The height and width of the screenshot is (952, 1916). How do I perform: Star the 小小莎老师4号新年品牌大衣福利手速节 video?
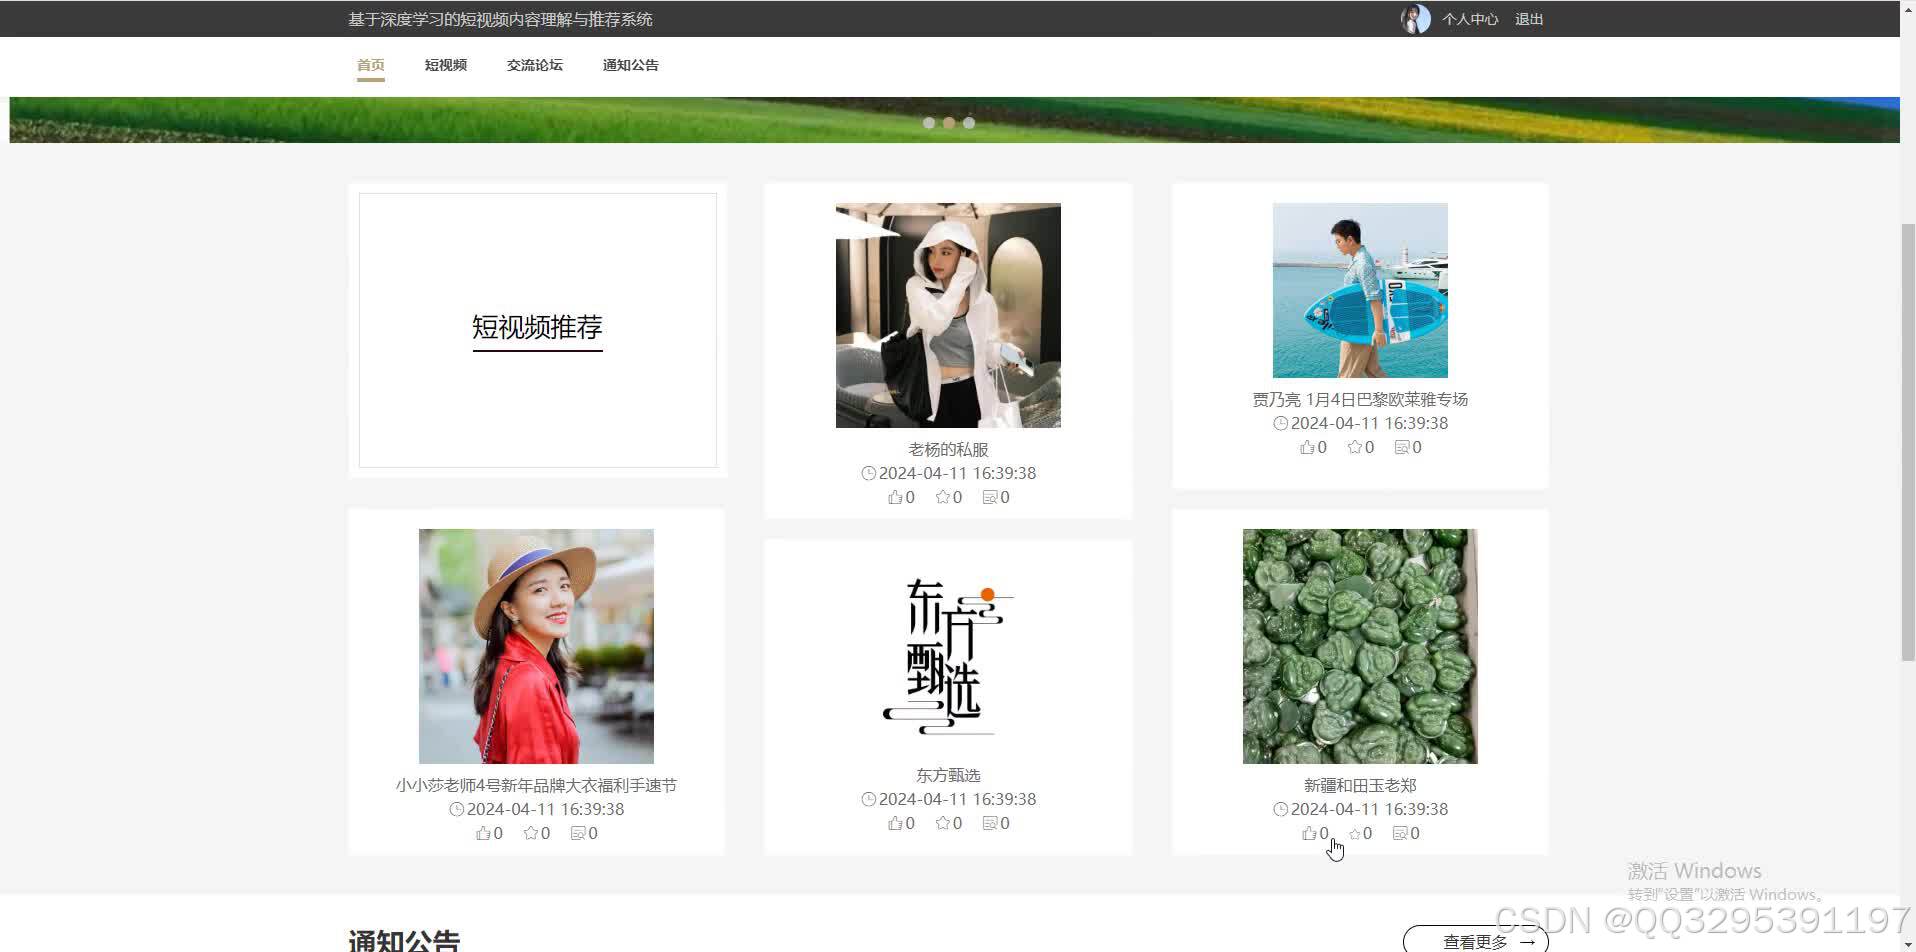[x=530, y=833]
